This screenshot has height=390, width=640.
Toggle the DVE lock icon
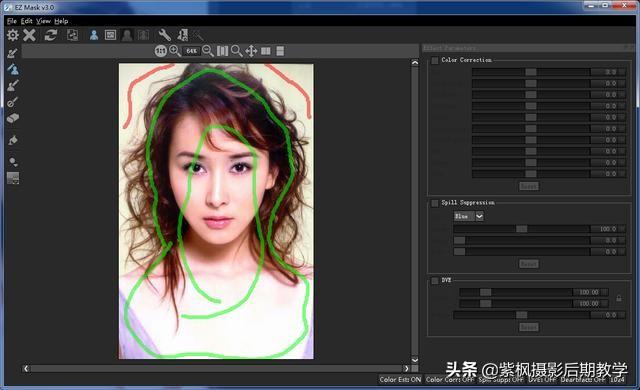pos(619,298)
